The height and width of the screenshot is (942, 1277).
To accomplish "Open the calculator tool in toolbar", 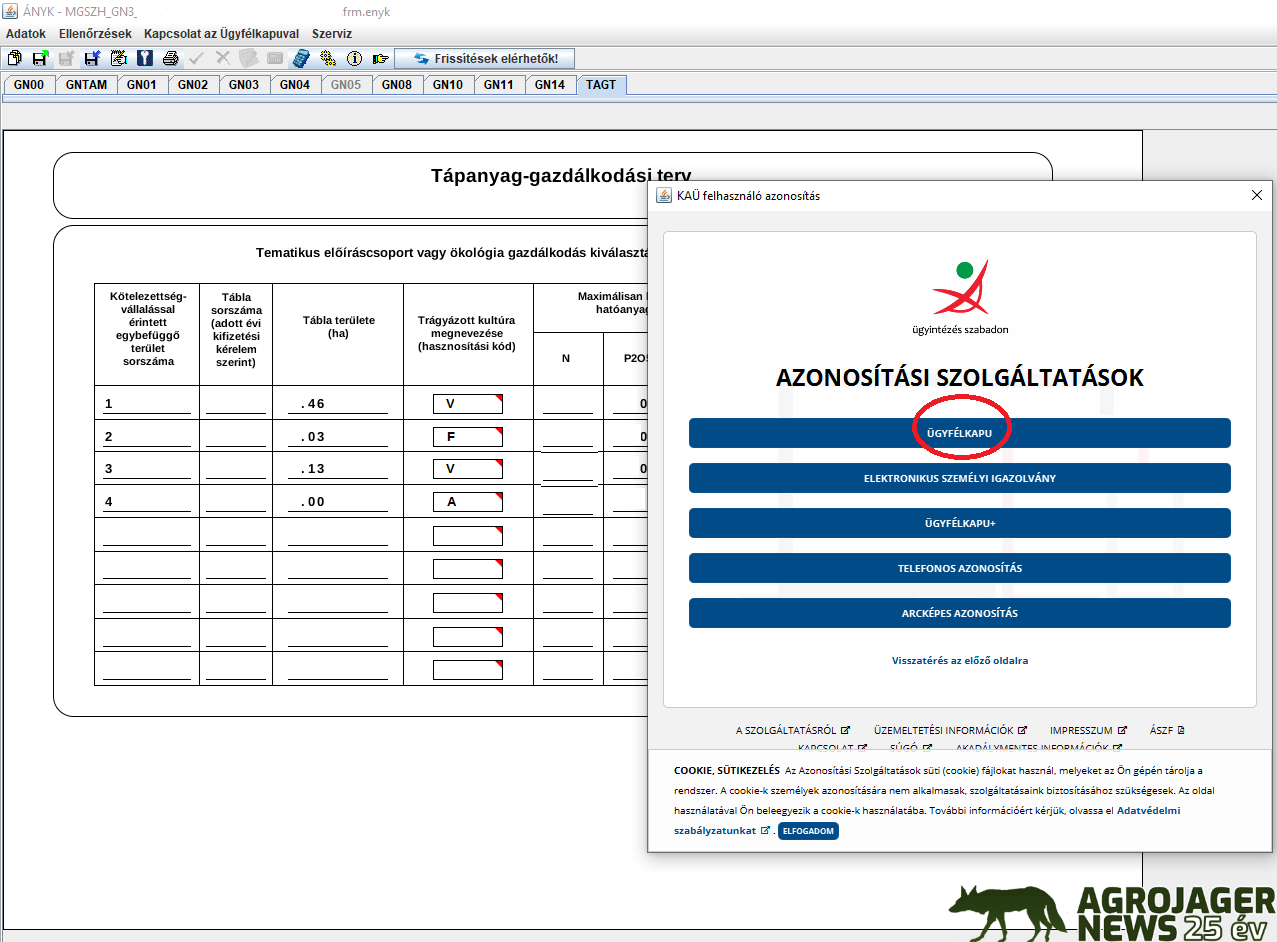I will (x=300, y=59).
